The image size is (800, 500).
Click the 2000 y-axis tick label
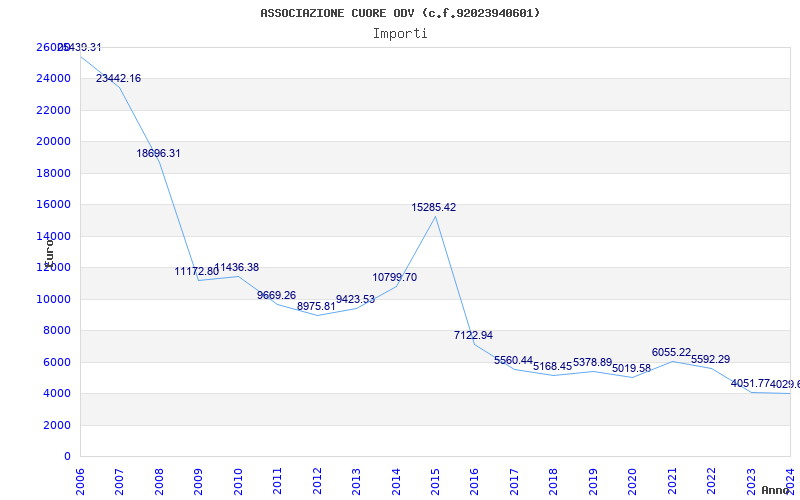[57, 425]
